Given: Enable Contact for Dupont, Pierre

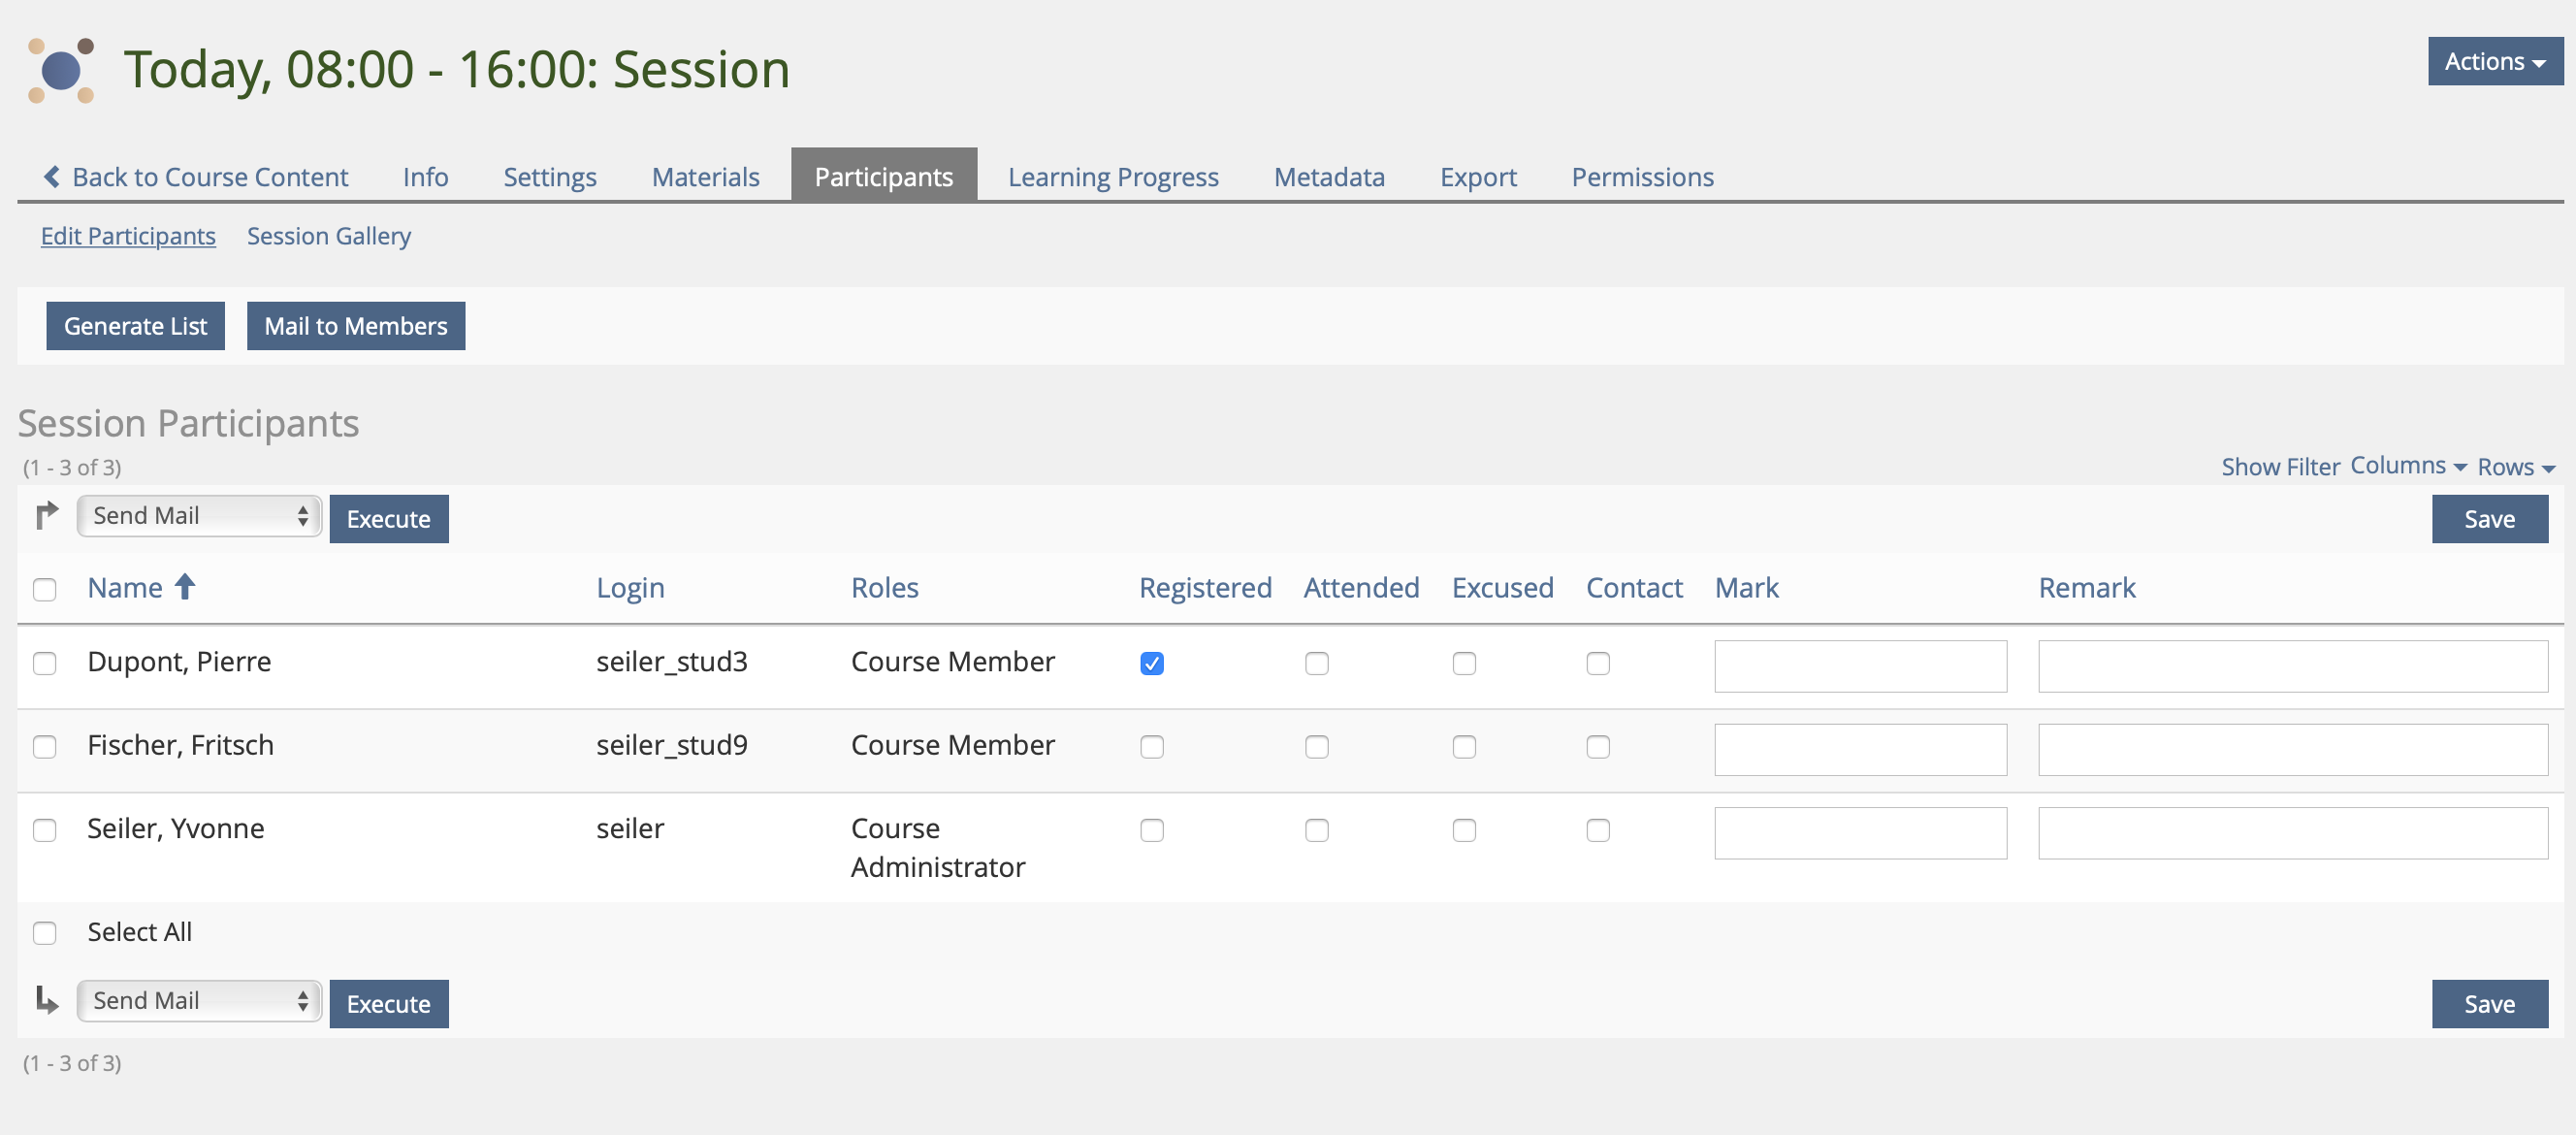Looking at the screenshot, I should tap(1597, 663).
